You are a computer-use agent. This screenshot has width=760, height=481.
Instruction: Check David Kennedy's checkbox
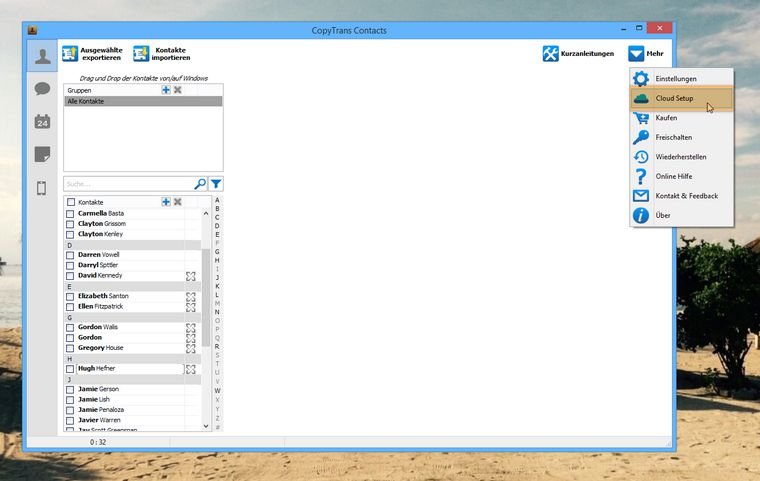(x=70, y=276)
